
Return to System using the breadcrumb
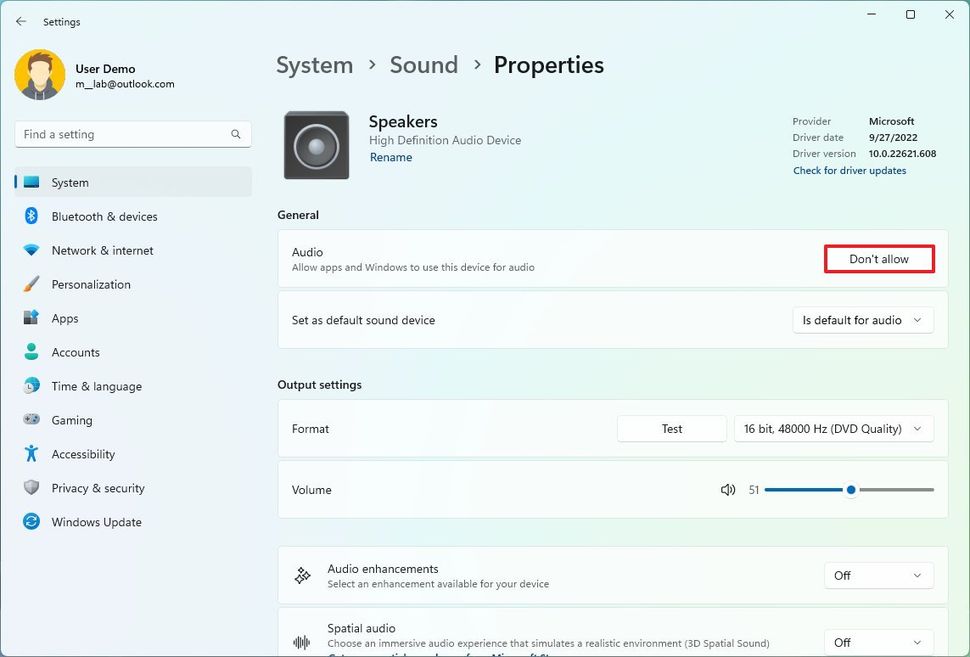tap(314, 64)
